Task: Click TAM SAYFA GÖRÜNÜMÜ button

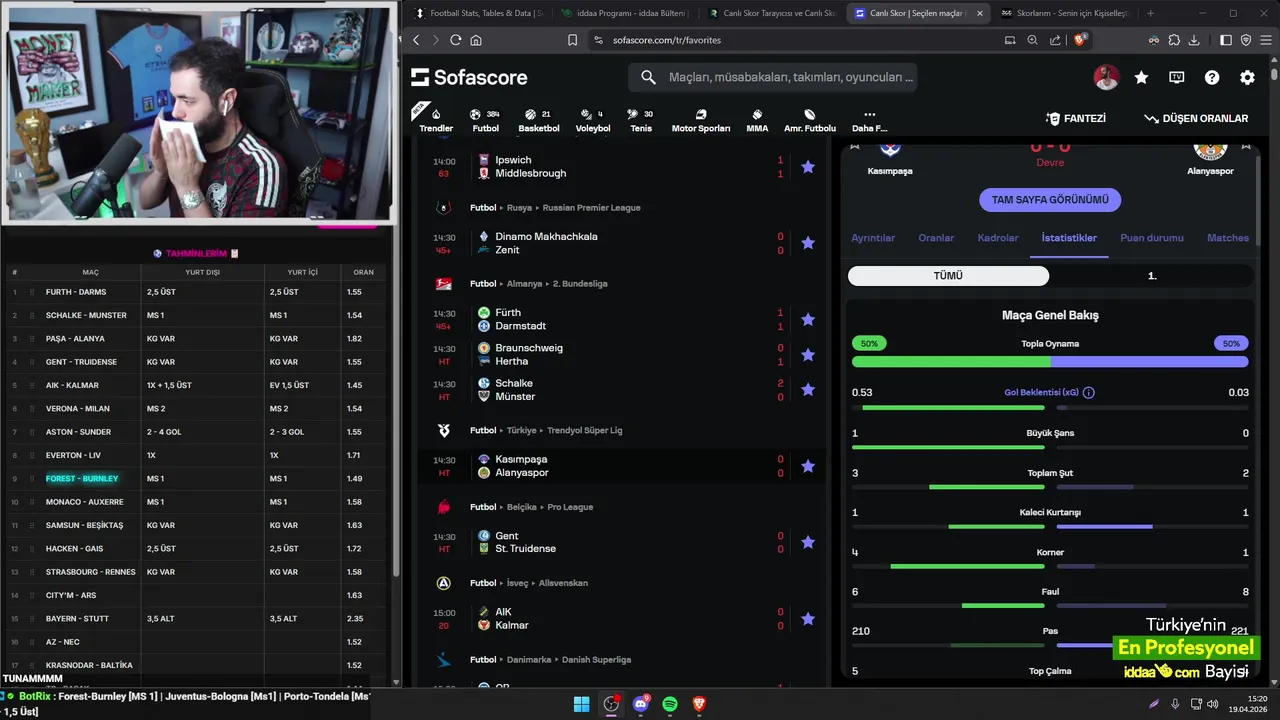Action: [1050, 199]
